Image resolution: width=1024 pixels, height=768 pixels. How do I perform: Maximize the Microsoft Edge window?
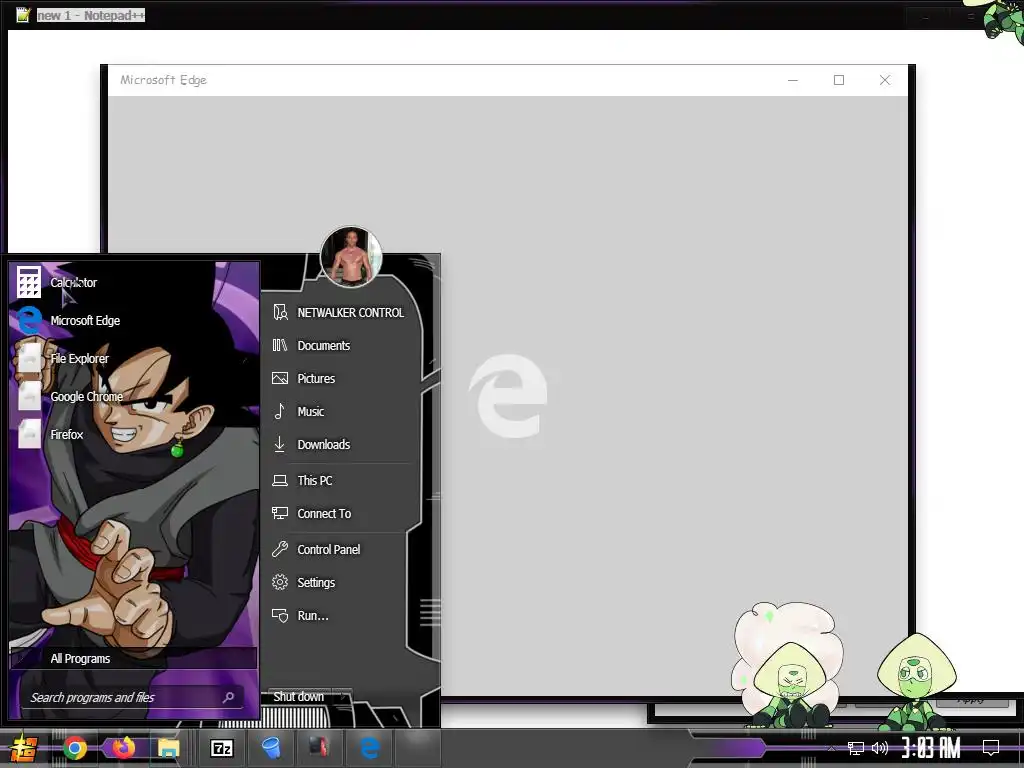pos(839,80)
